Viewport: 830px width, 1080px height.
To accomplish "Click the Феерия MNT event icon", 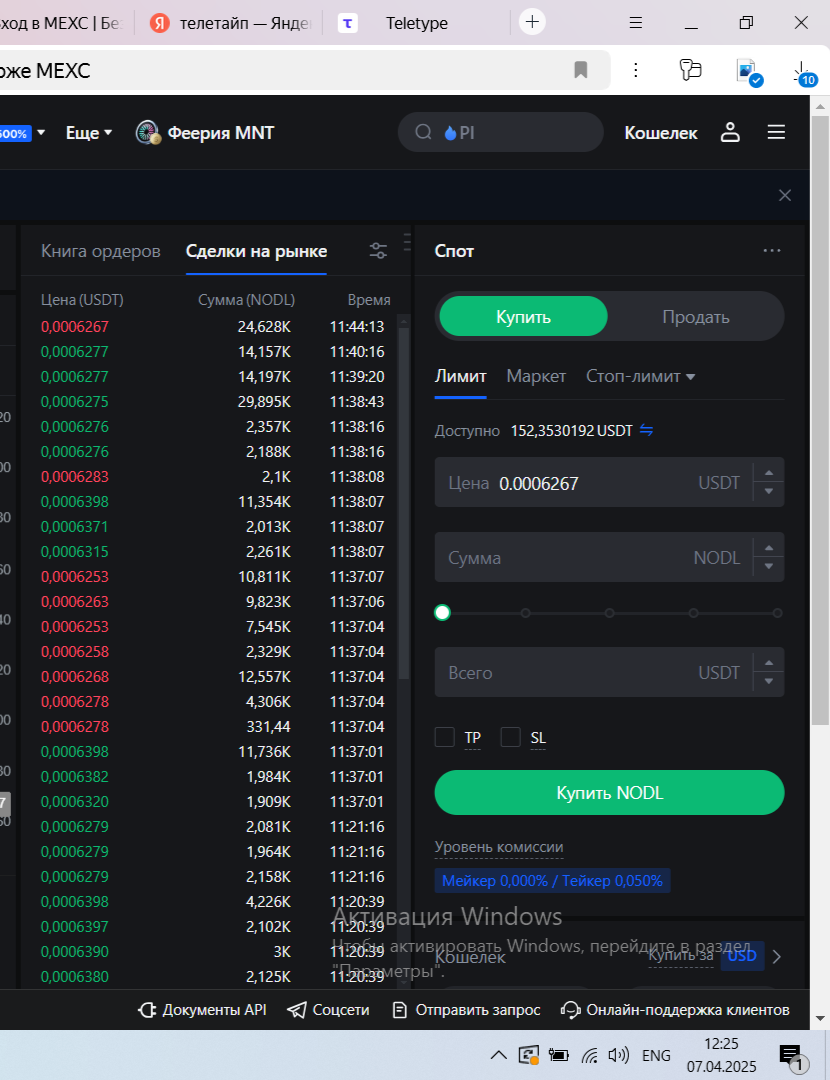I will (x=148, y=132).
